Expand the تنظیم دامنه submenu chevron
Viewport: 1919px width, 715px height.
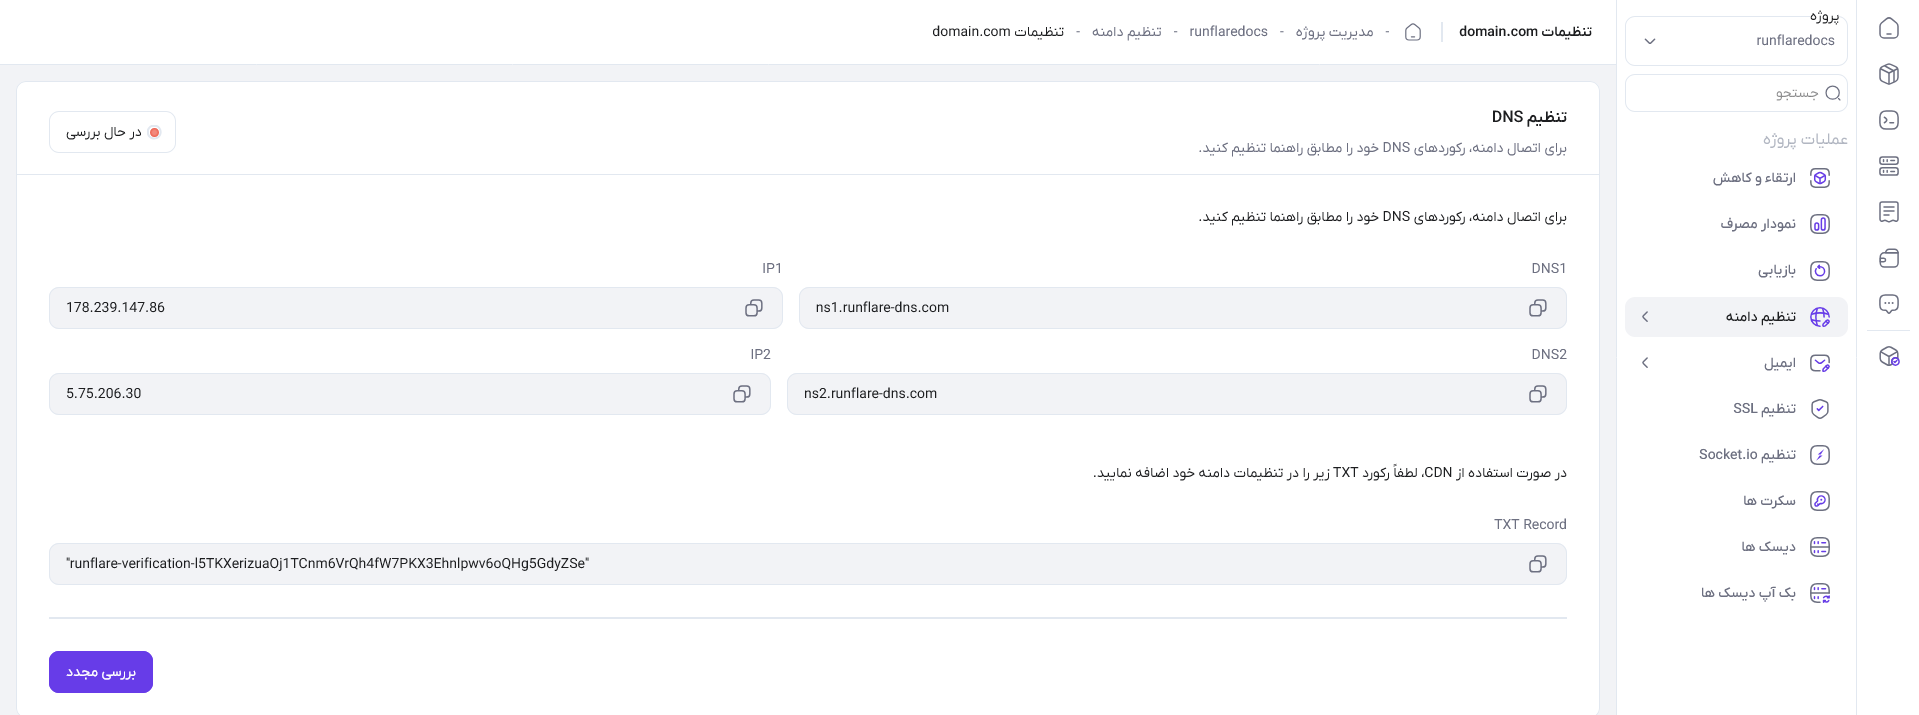click(x=1645, y=317)
